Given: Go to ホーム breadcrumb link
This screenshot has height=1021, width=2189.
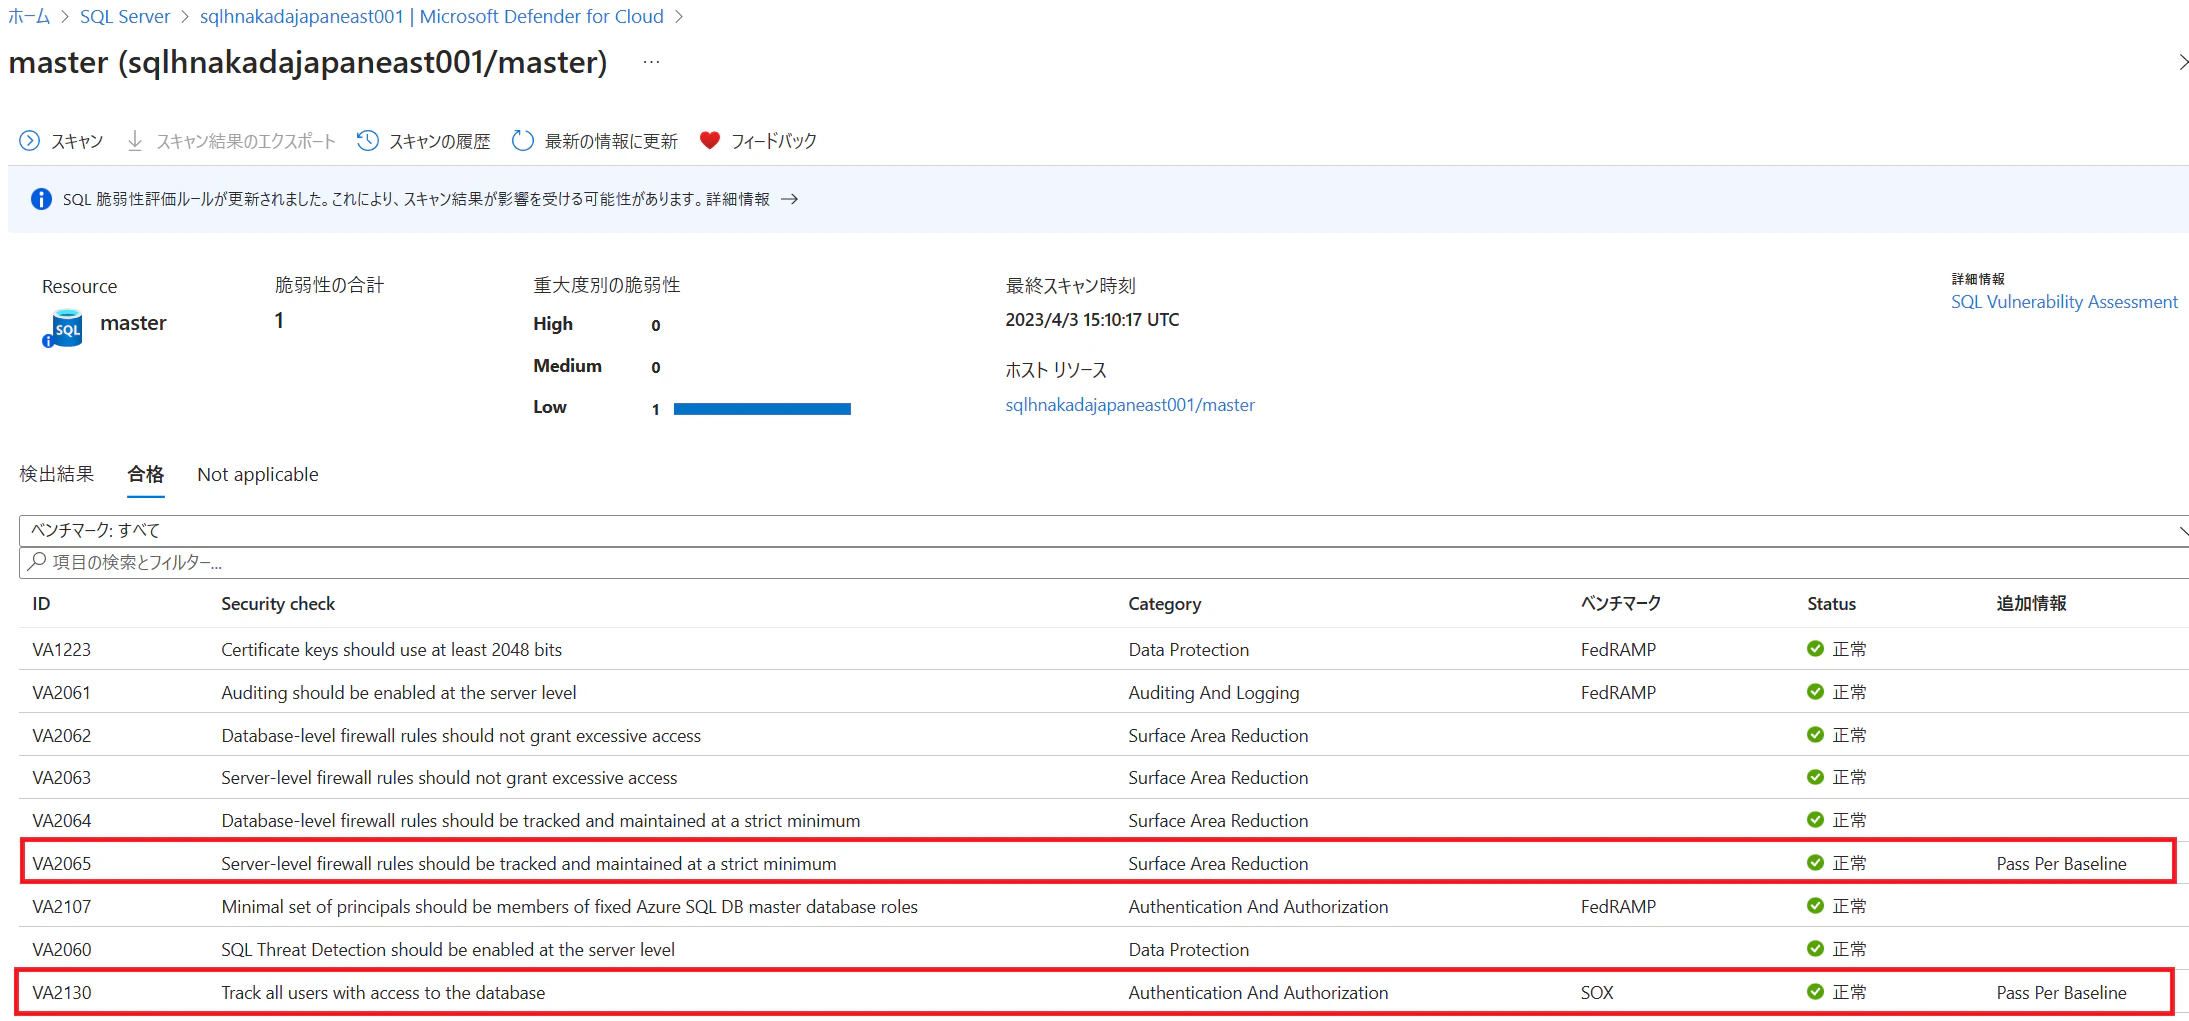Looking at the screenshot, I should point(29,17).
